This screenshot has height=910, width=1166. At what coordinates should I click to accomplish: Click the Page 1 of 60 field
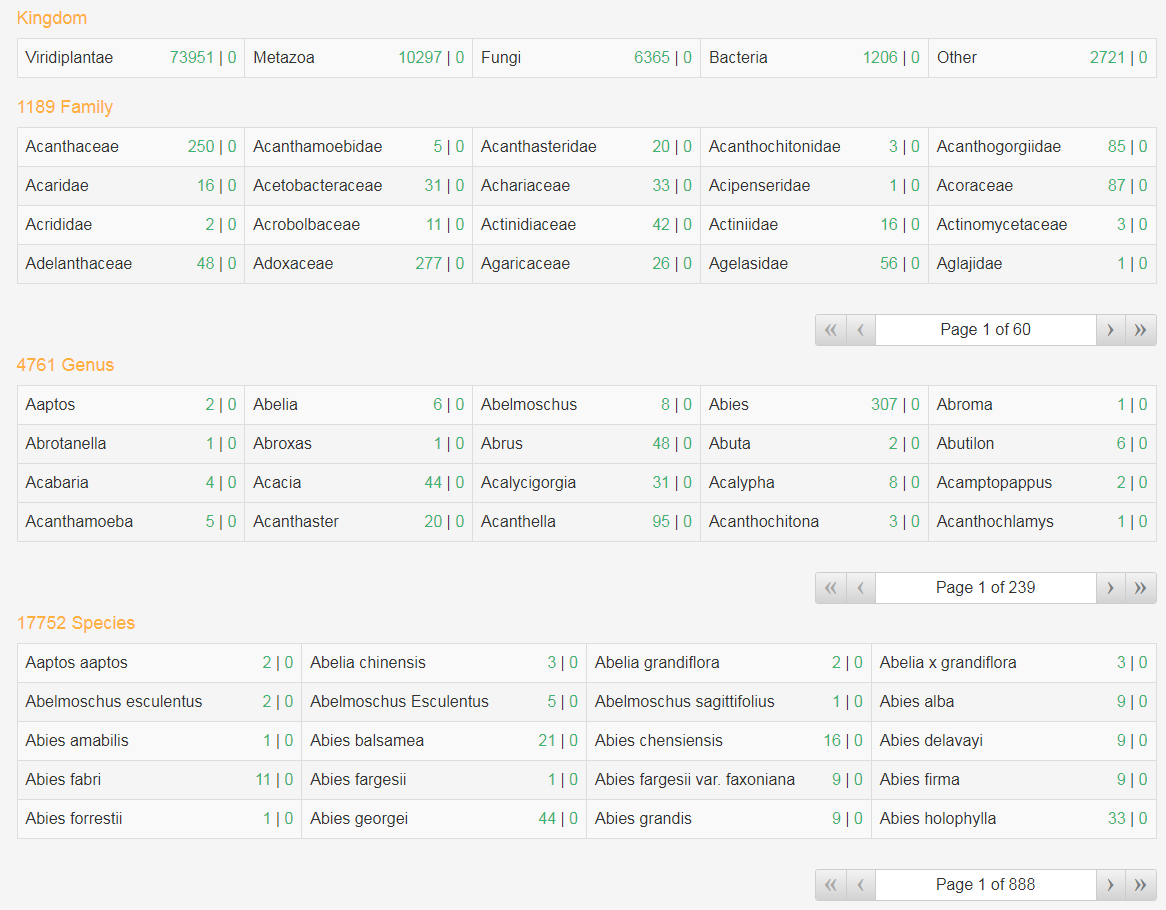pyautogui.click(x=985, y=330)
